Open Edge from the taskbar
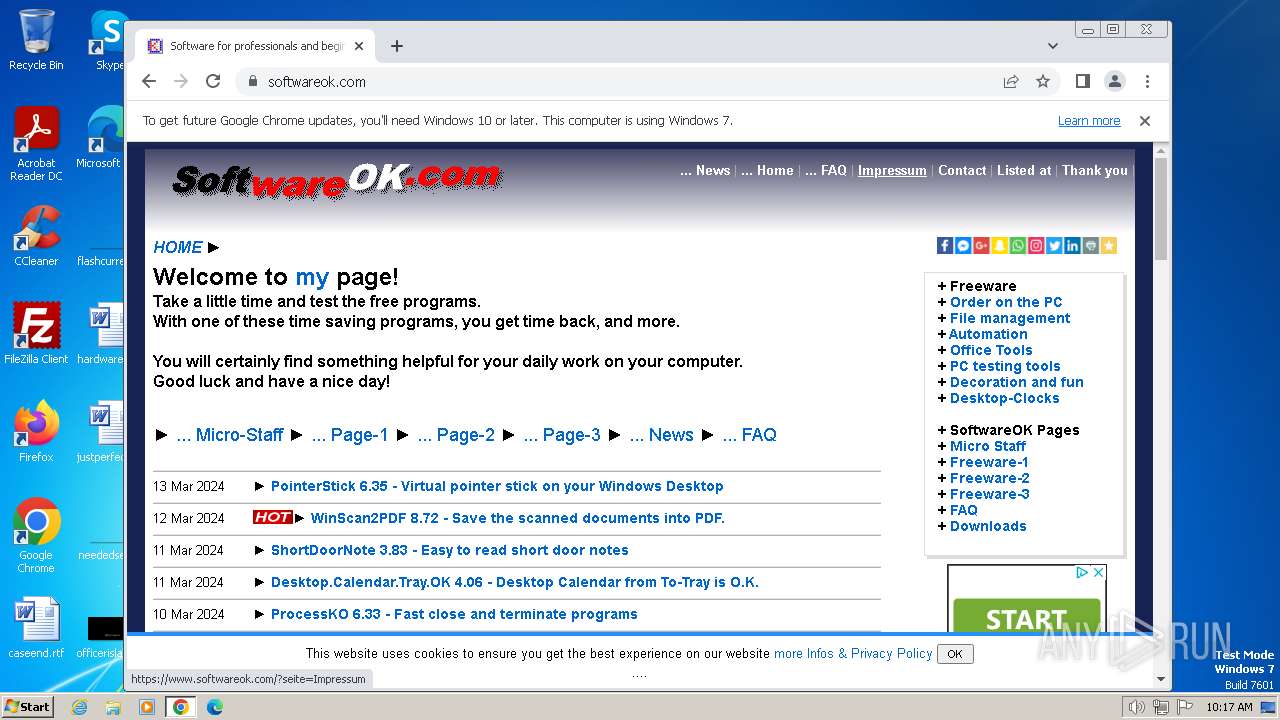 pos(214,707)
